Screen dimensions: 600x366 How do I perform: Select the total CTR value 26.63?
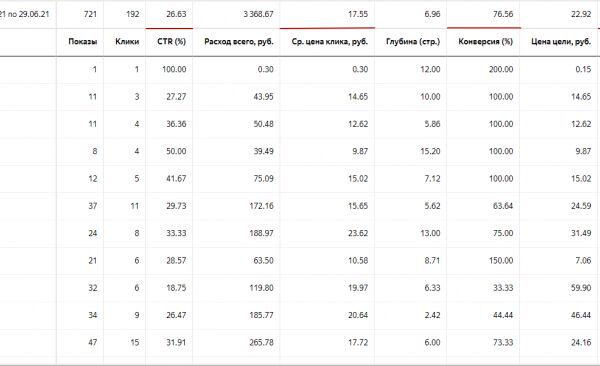pos(176,14)
